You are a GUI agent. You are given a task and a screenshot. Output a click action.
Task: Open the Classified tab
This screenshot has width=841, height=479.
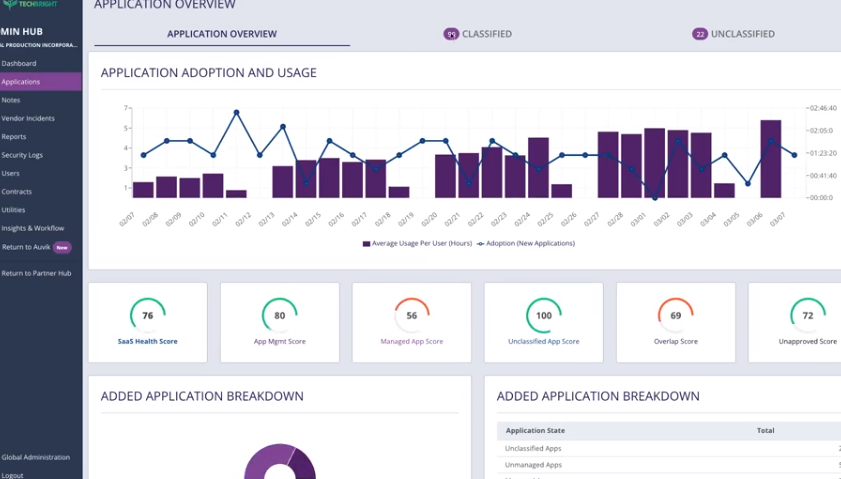(x=477, y=34)
